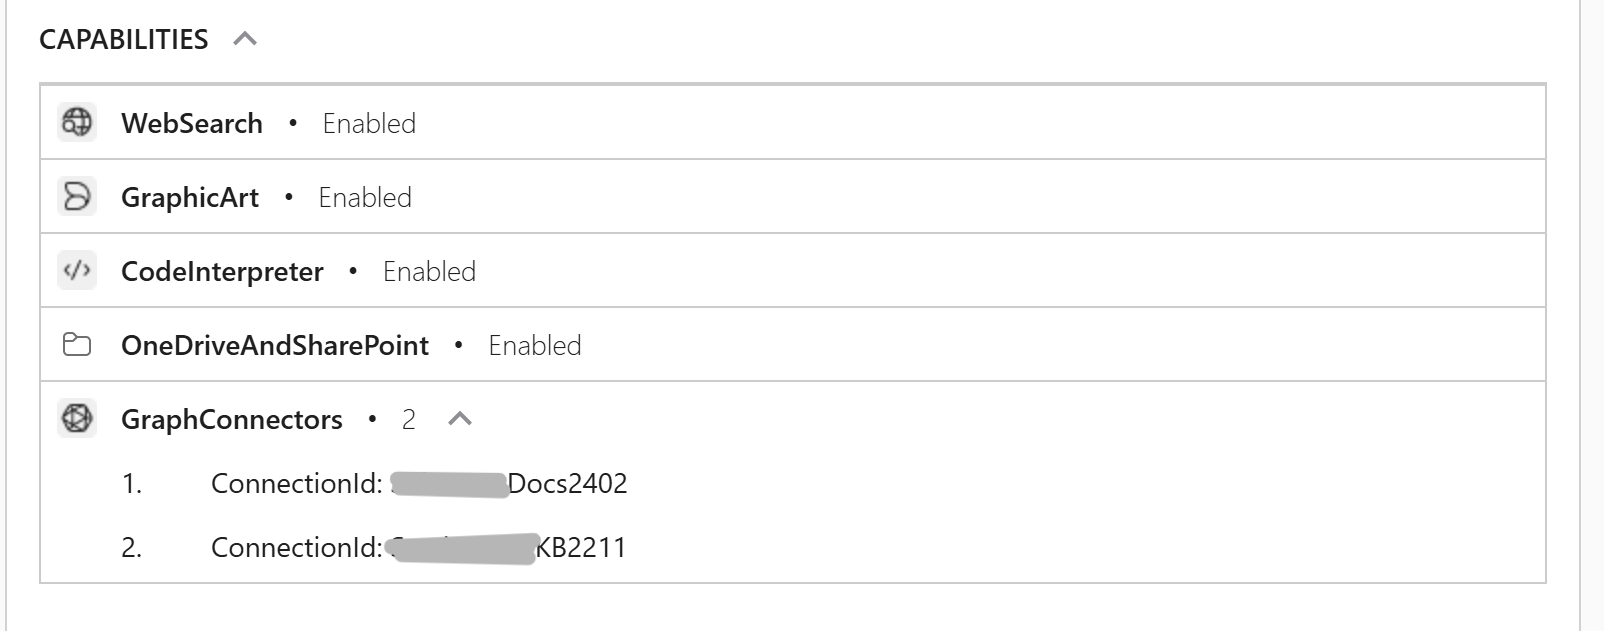The image size is (1604, 631).
Task: Collapse the GraphConnectors list chevron
Action: click(460, 419)
